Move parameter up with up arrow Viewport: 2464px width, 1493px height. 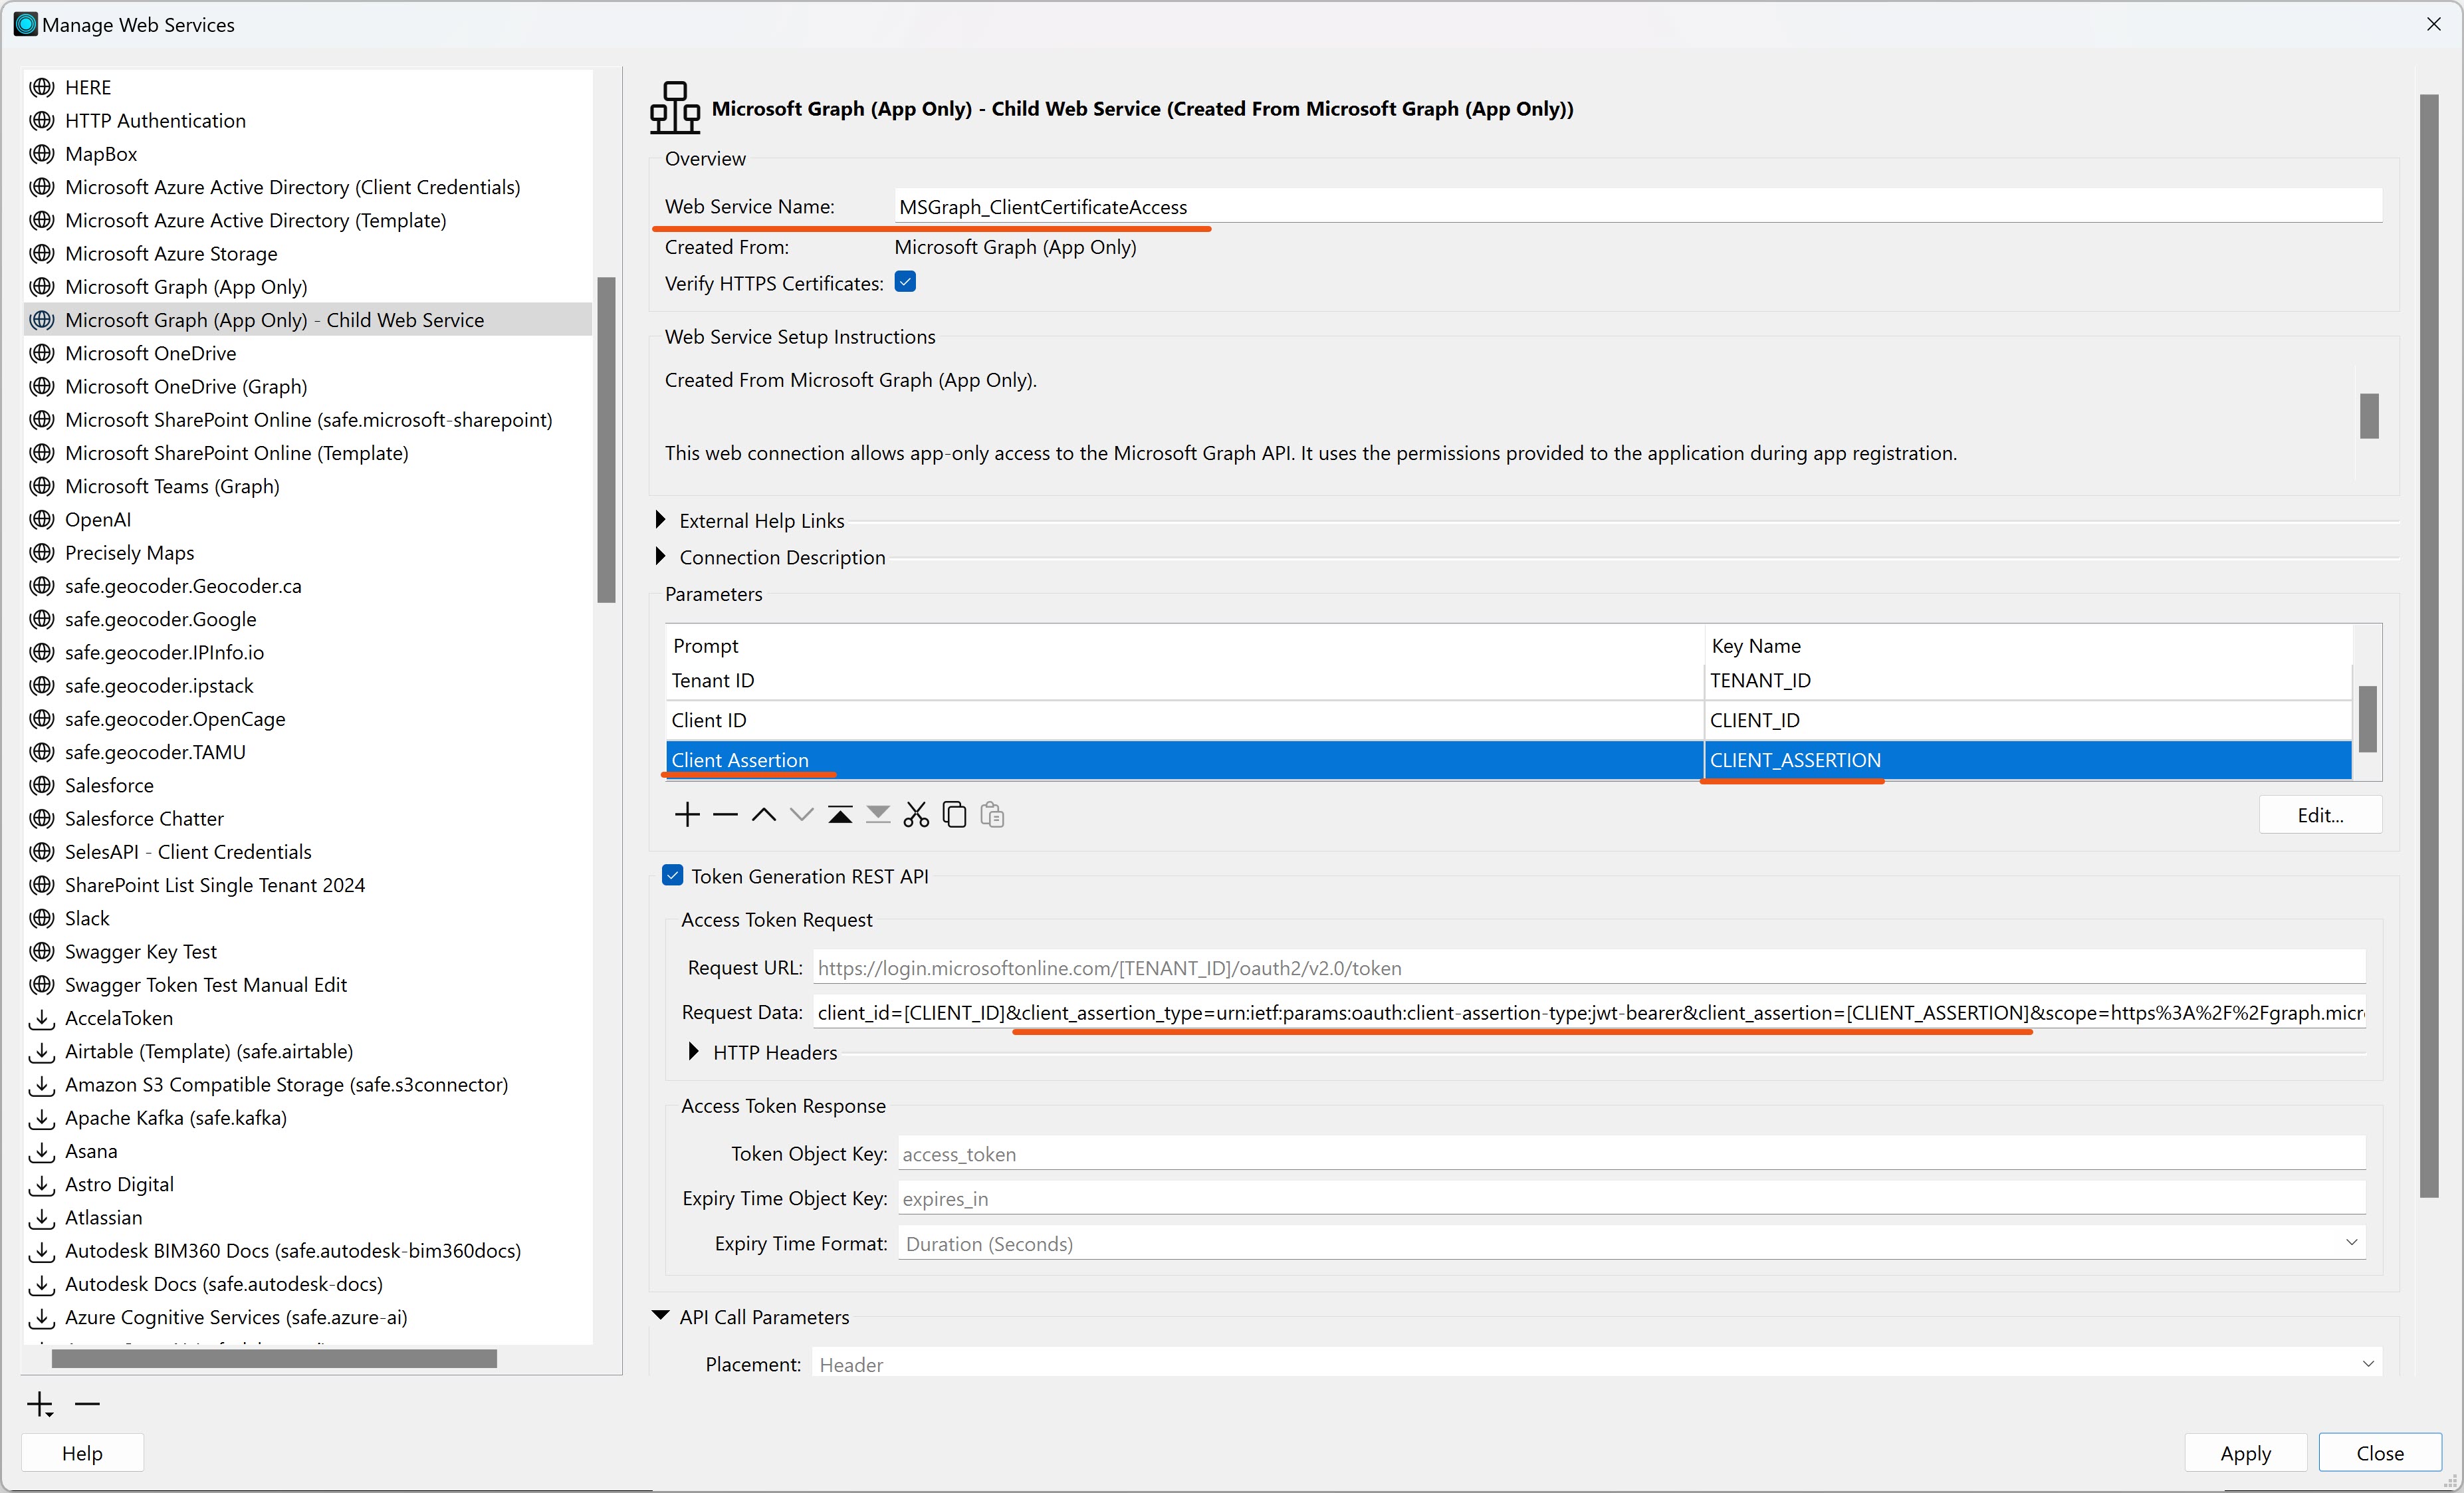click(764, 815)
